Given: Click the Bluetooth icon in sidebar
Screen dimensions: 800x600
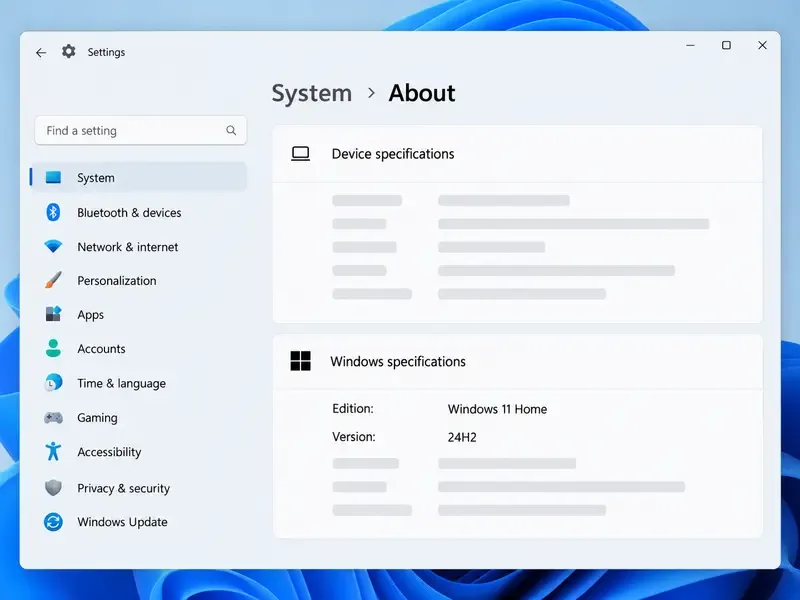Looking at the screenshot, I should (53, 212).
